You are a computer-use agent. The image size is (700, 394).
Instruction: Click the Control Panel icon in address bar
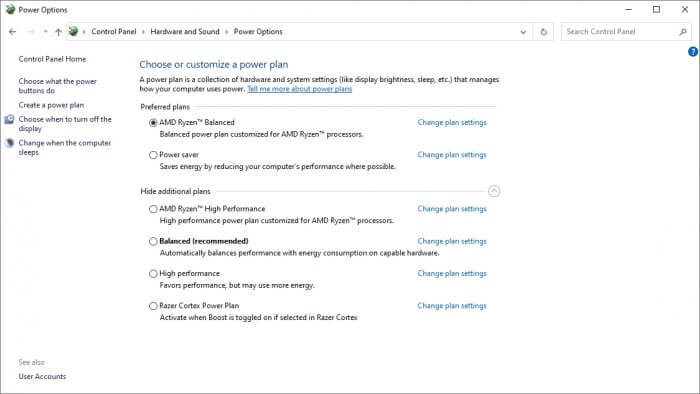[73, 31]
